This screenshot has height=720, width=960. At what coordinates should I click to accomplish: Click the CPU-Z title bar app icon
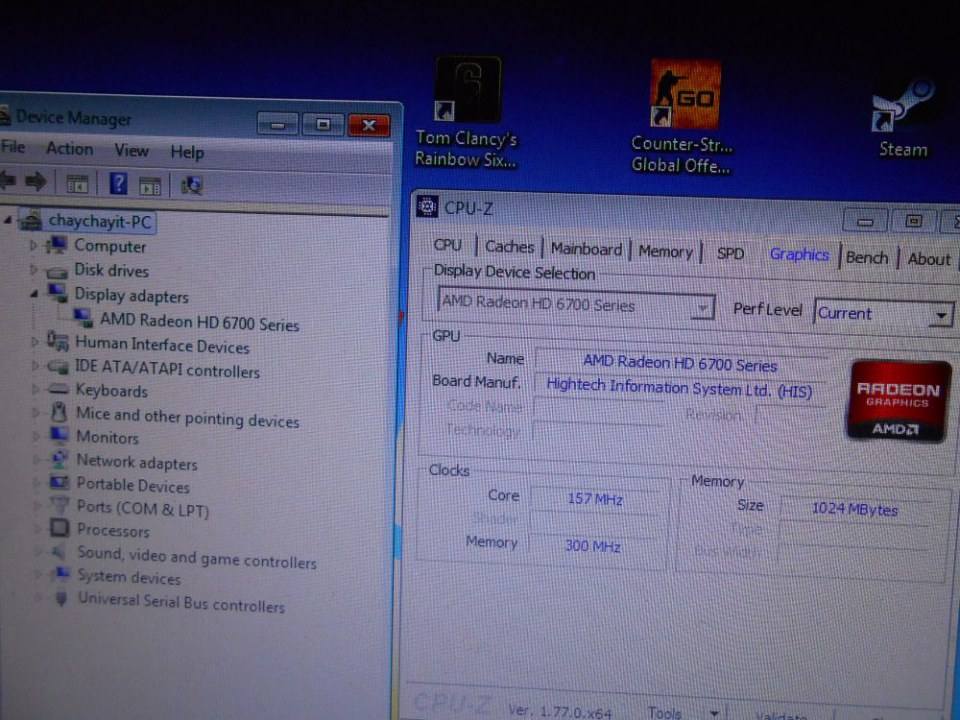(427, 207)
